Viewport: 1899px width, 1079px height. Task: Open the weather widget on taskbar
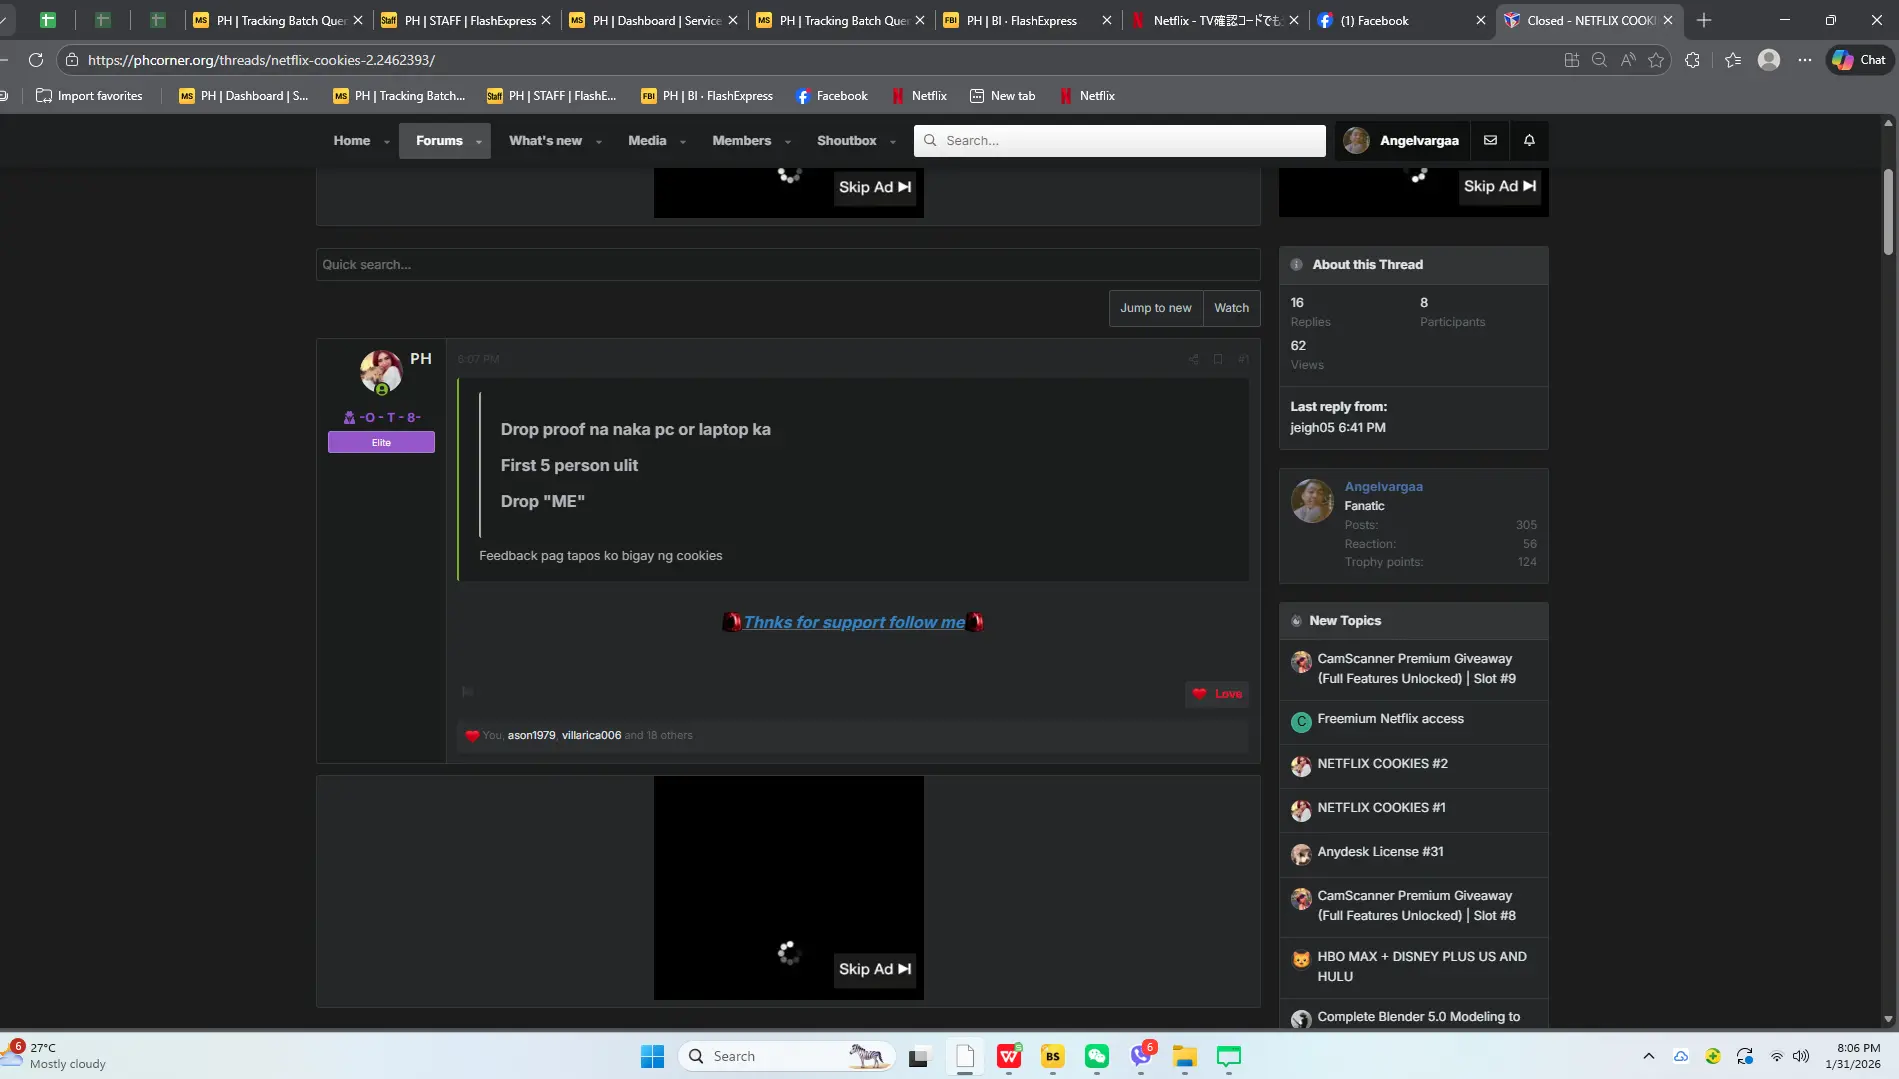click(56, 1056)
